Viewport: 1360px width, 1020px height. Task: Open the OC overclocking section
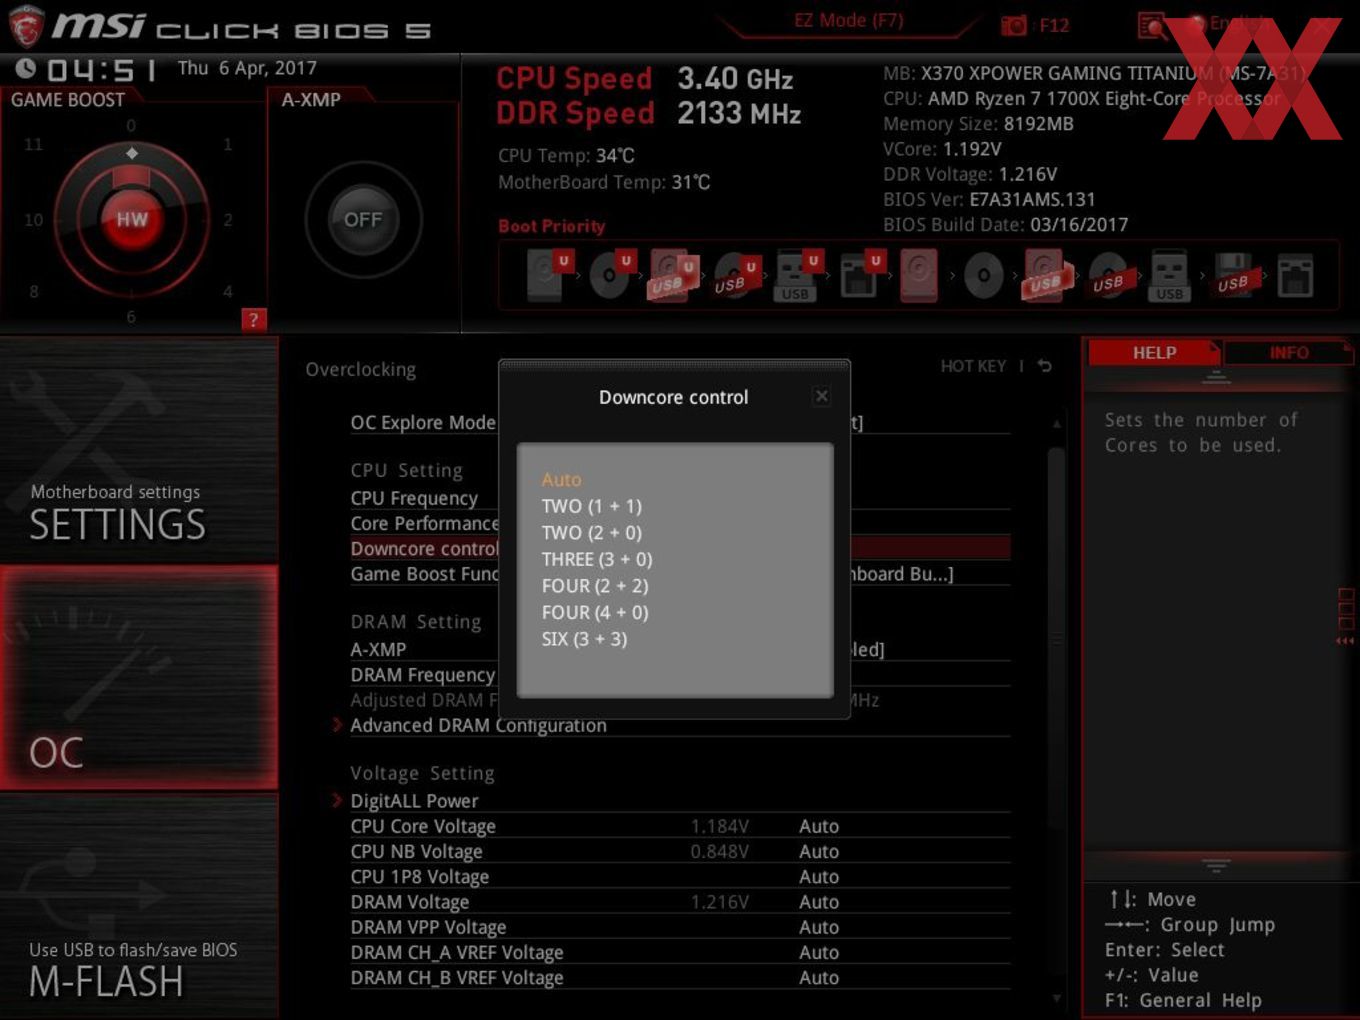(x=139, y=677)
